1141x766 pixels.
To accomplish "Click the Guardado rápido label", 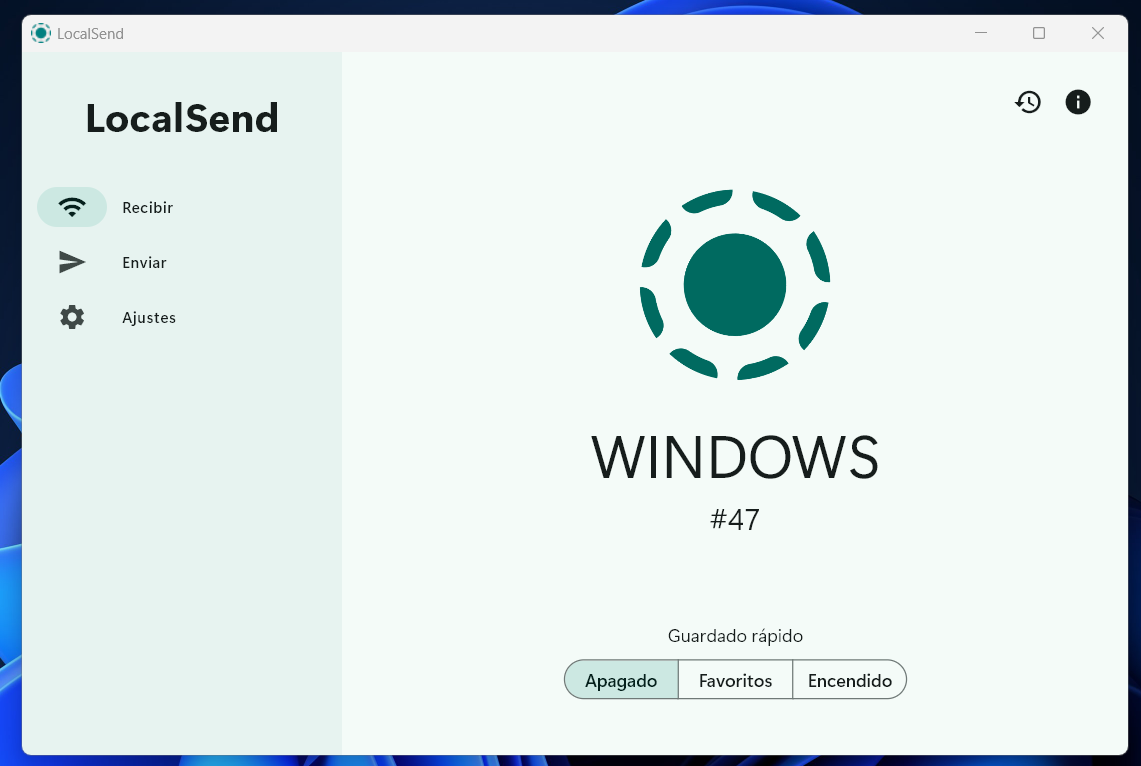I will [x=735, y=636].
